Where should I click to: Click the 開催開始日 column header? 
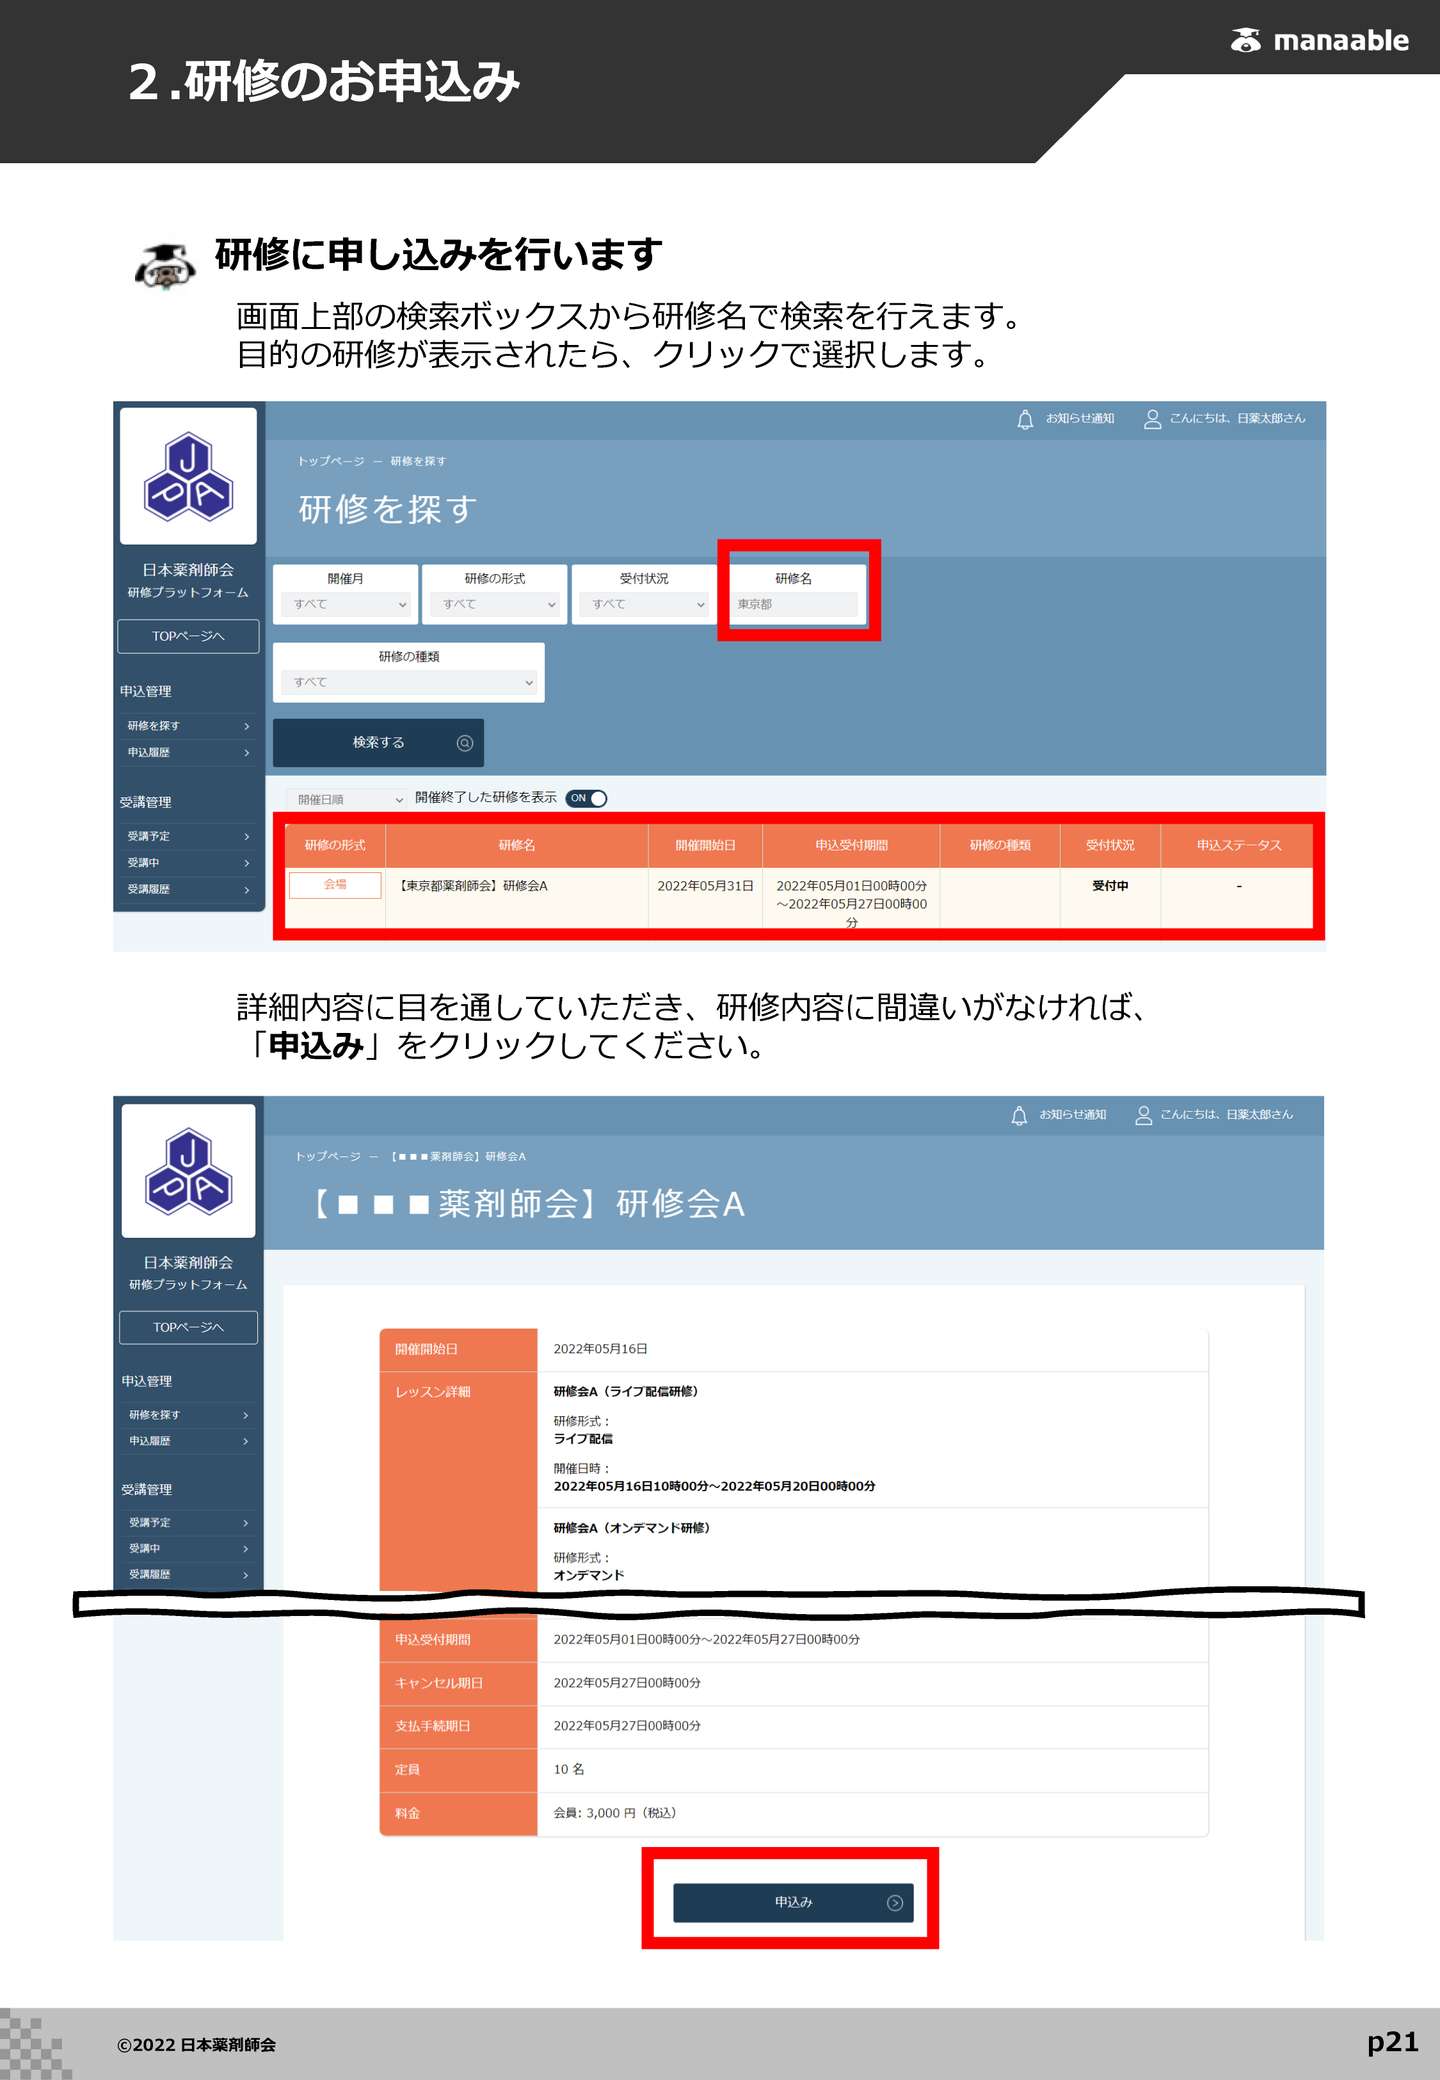705,846
